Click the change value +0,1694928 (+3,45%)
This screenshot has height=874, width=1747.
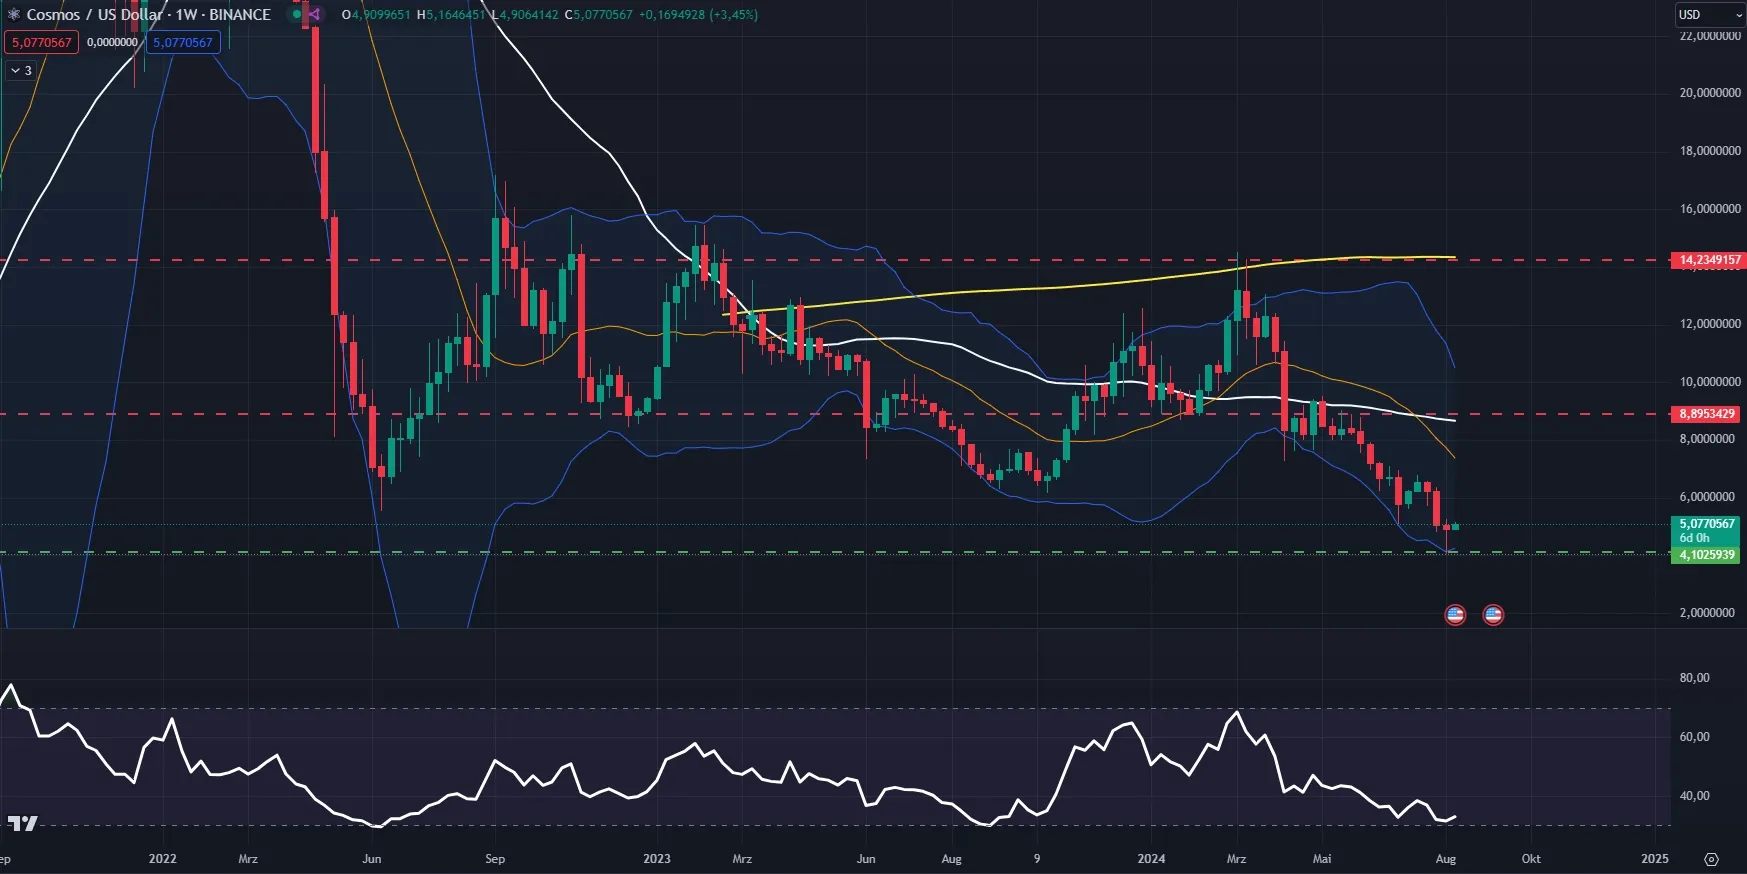[x=698, y=15]
